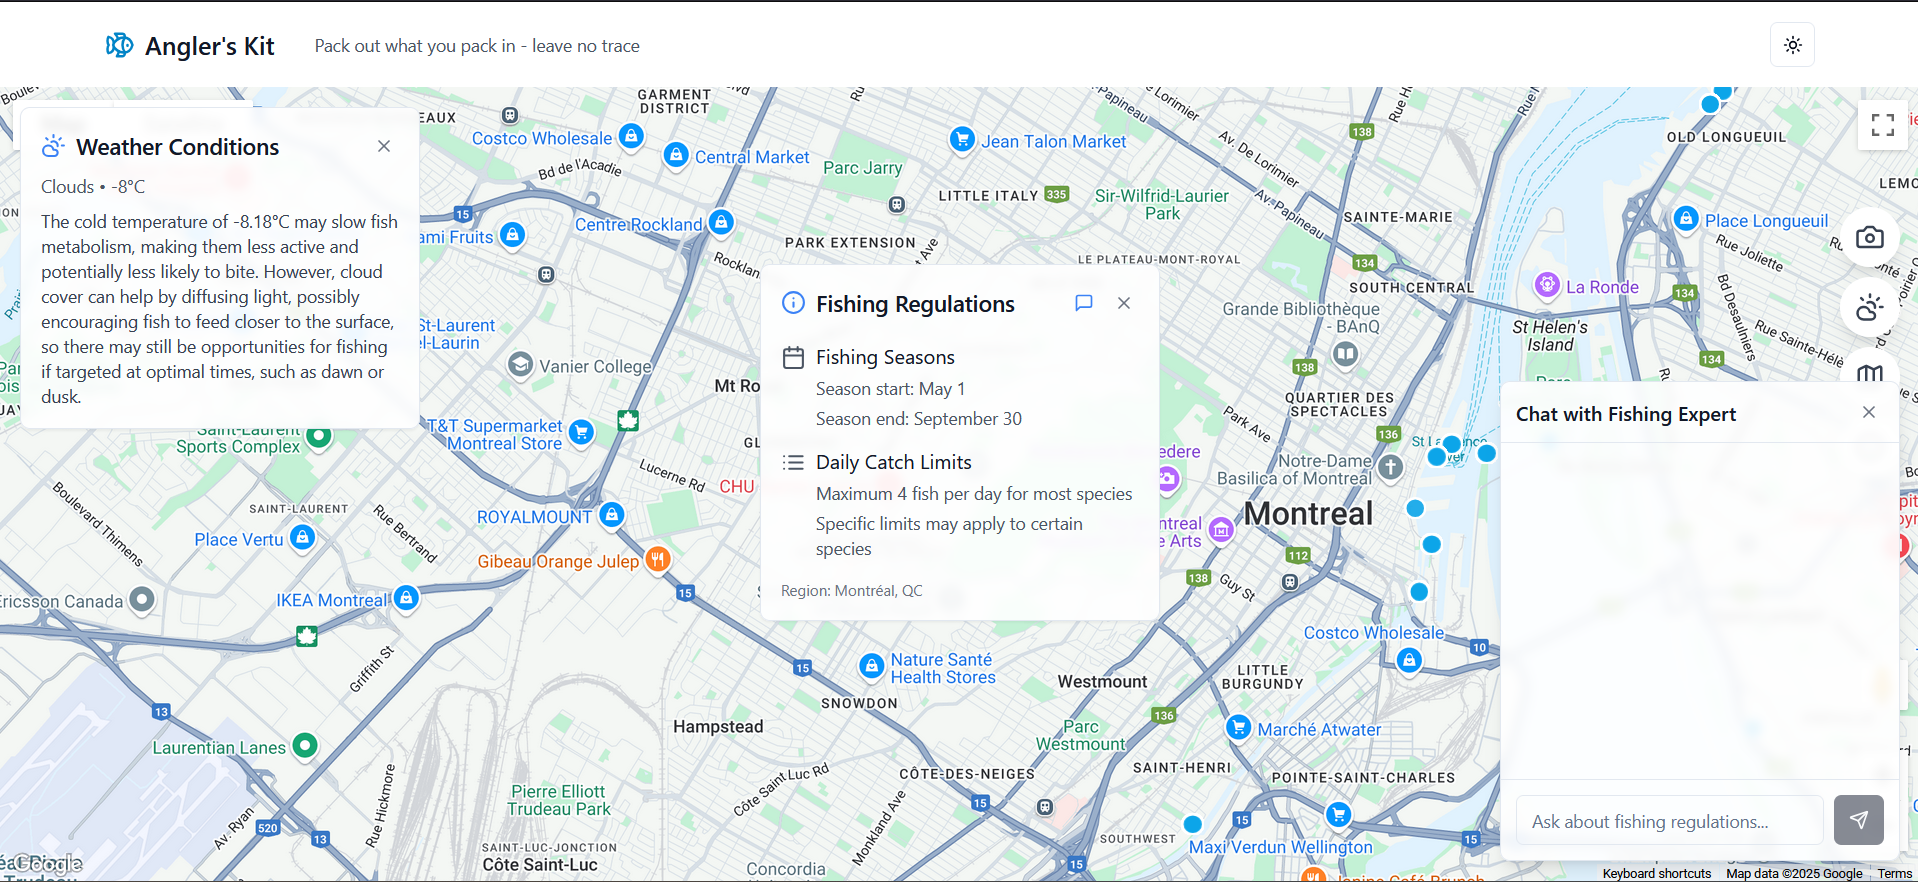Select the Marché Atwater cart pin
The image size is (1918, 882).
point(1238,727)
